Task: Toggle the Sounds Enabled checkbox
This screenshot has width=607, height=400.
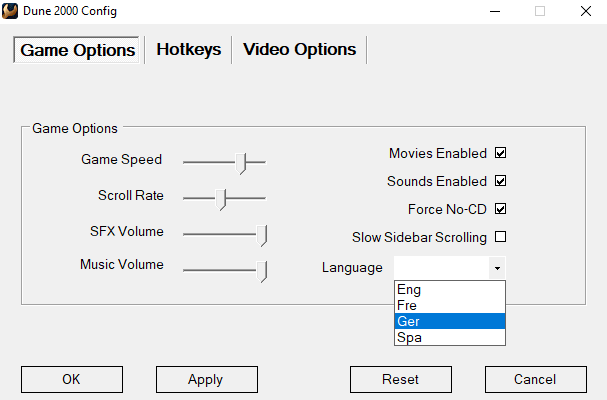Action: [x=501, y=182]
